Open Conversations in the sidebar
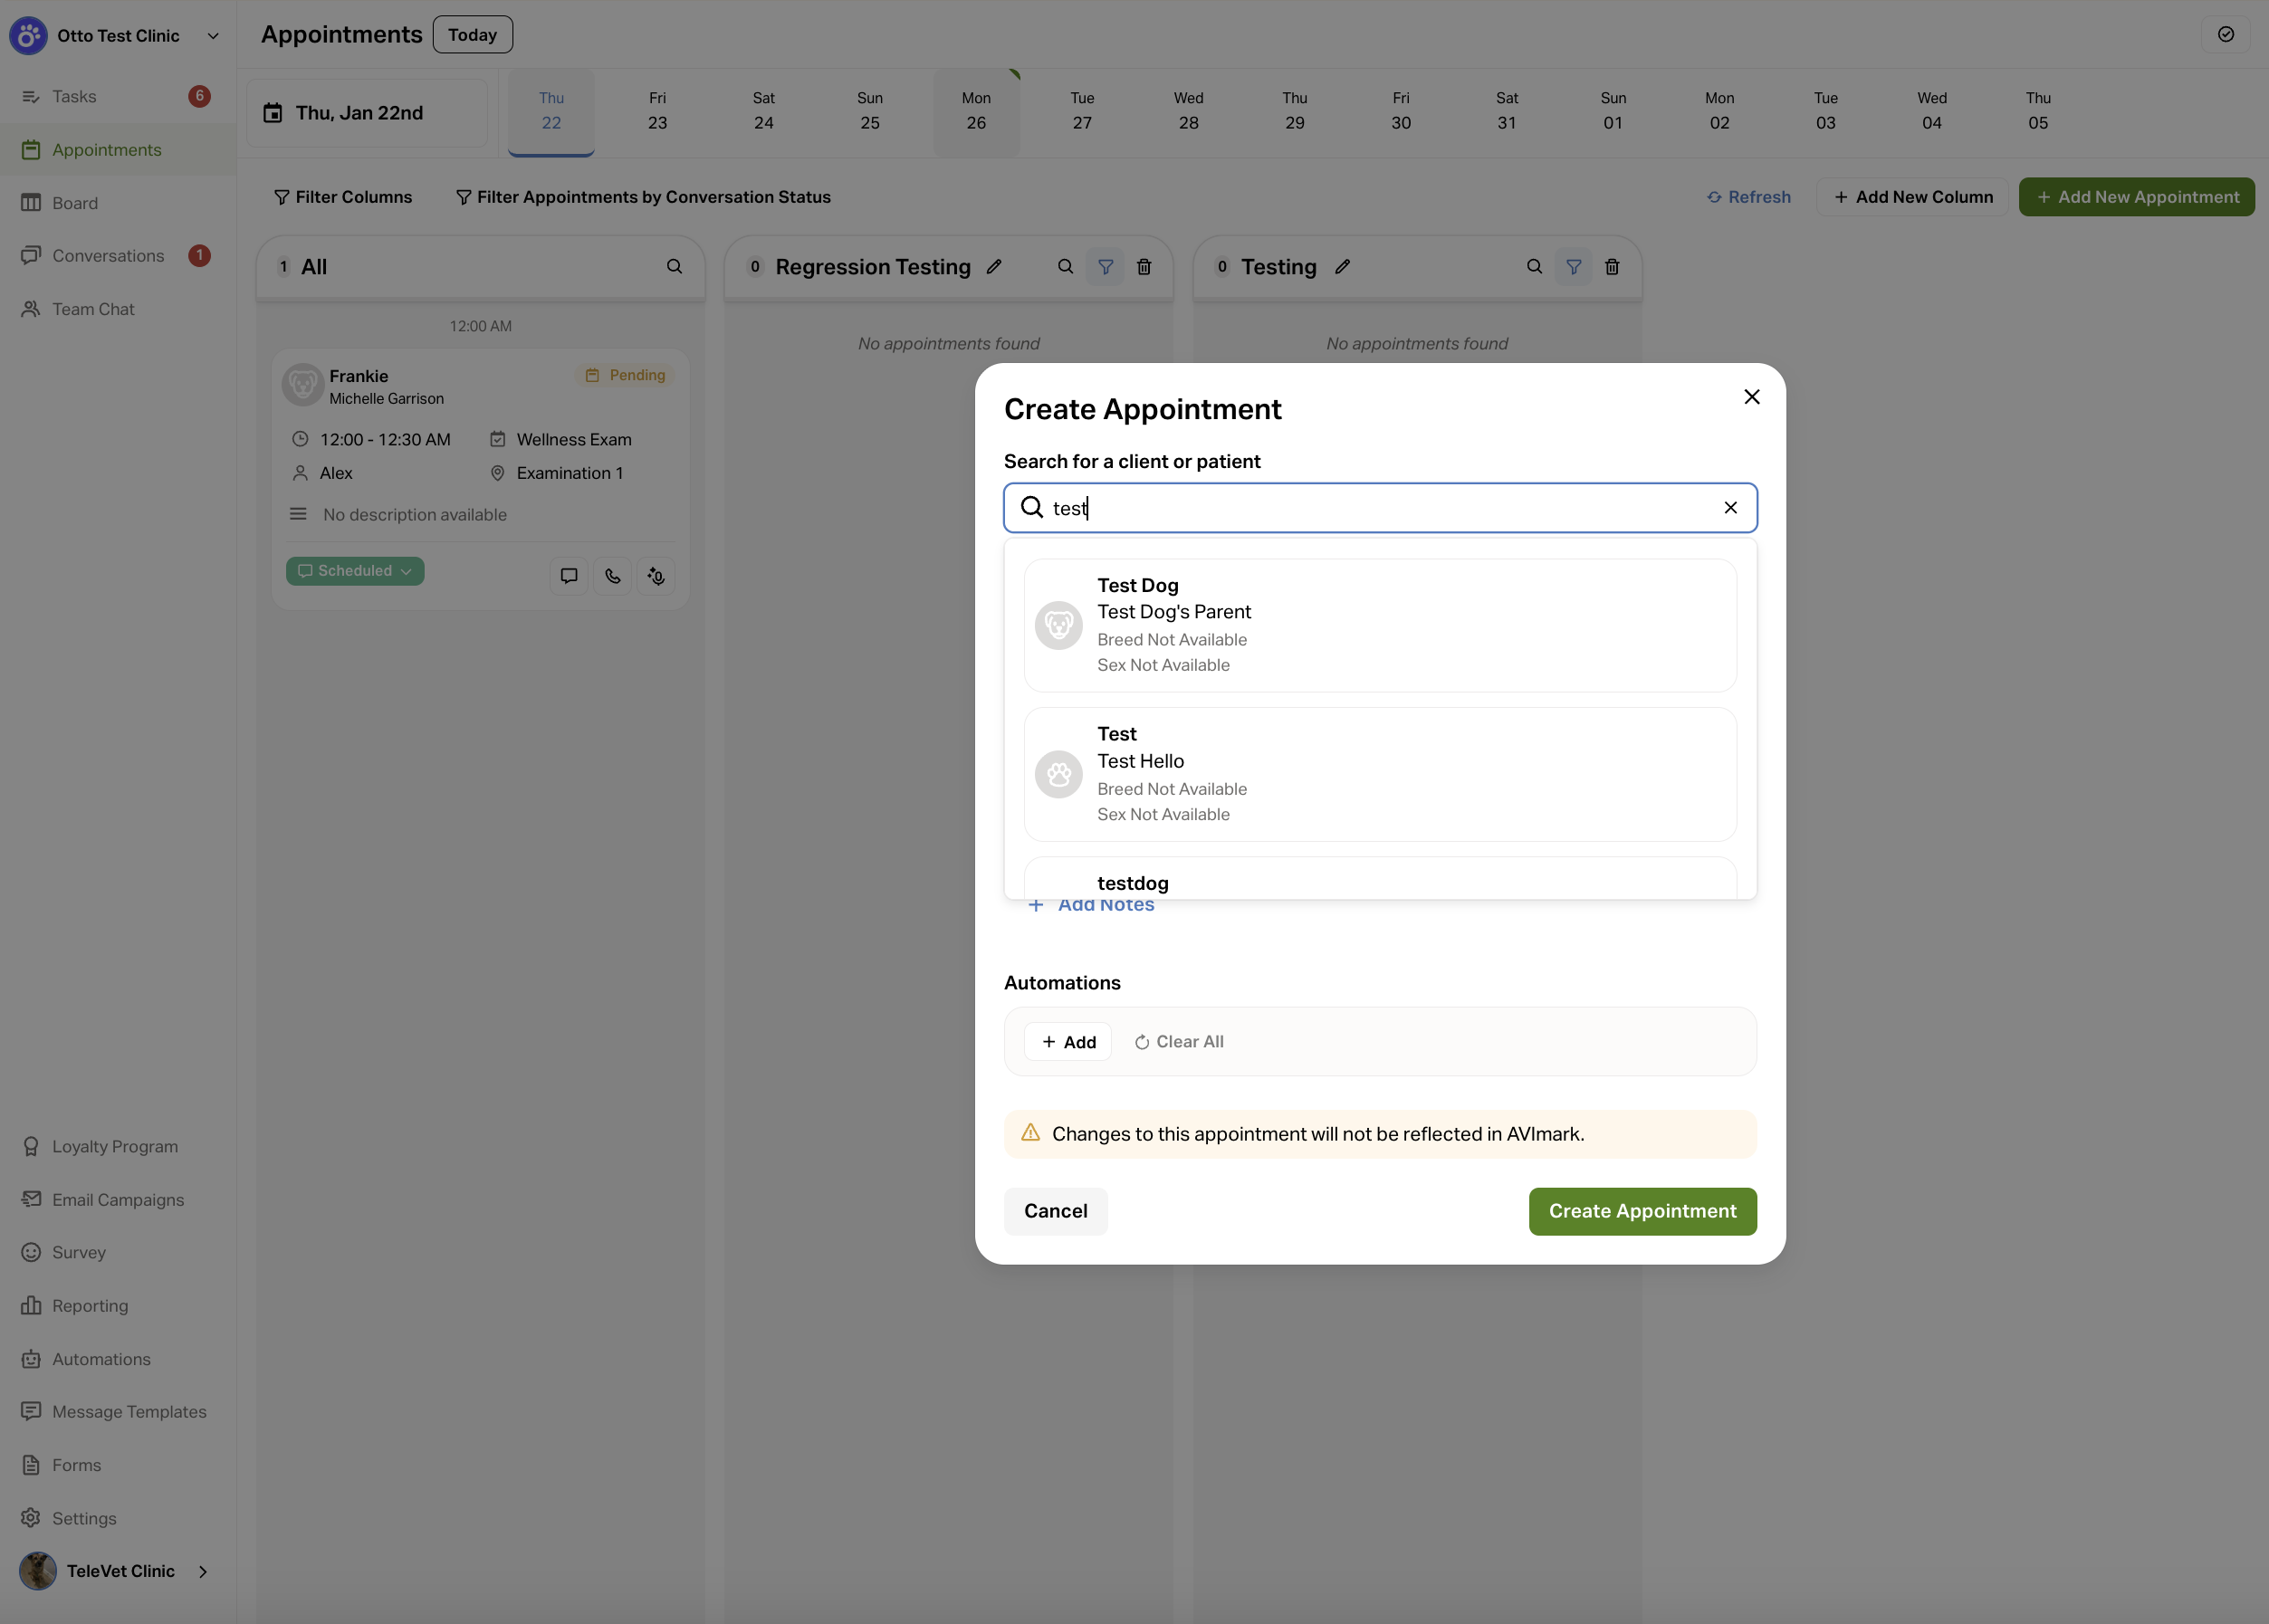Screen dimensions: 2269x1624 click(108, 256)
